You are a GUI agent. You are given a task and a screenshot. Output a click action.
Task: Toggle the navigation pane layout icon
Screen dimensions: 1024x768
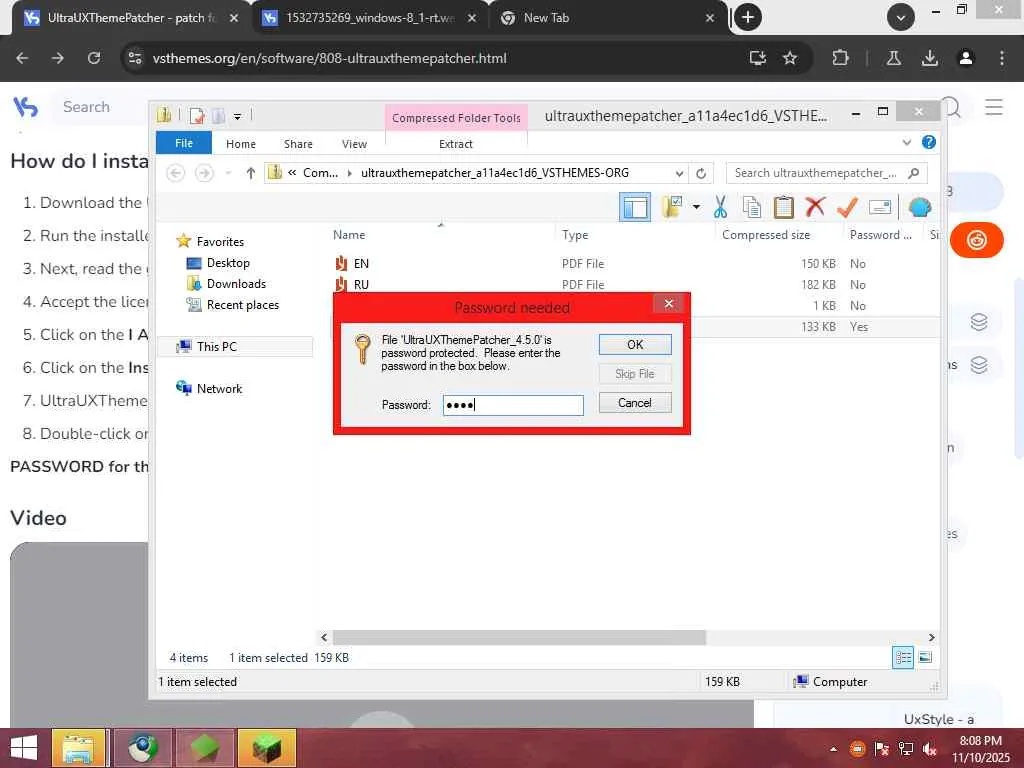[x=634, y=208]
